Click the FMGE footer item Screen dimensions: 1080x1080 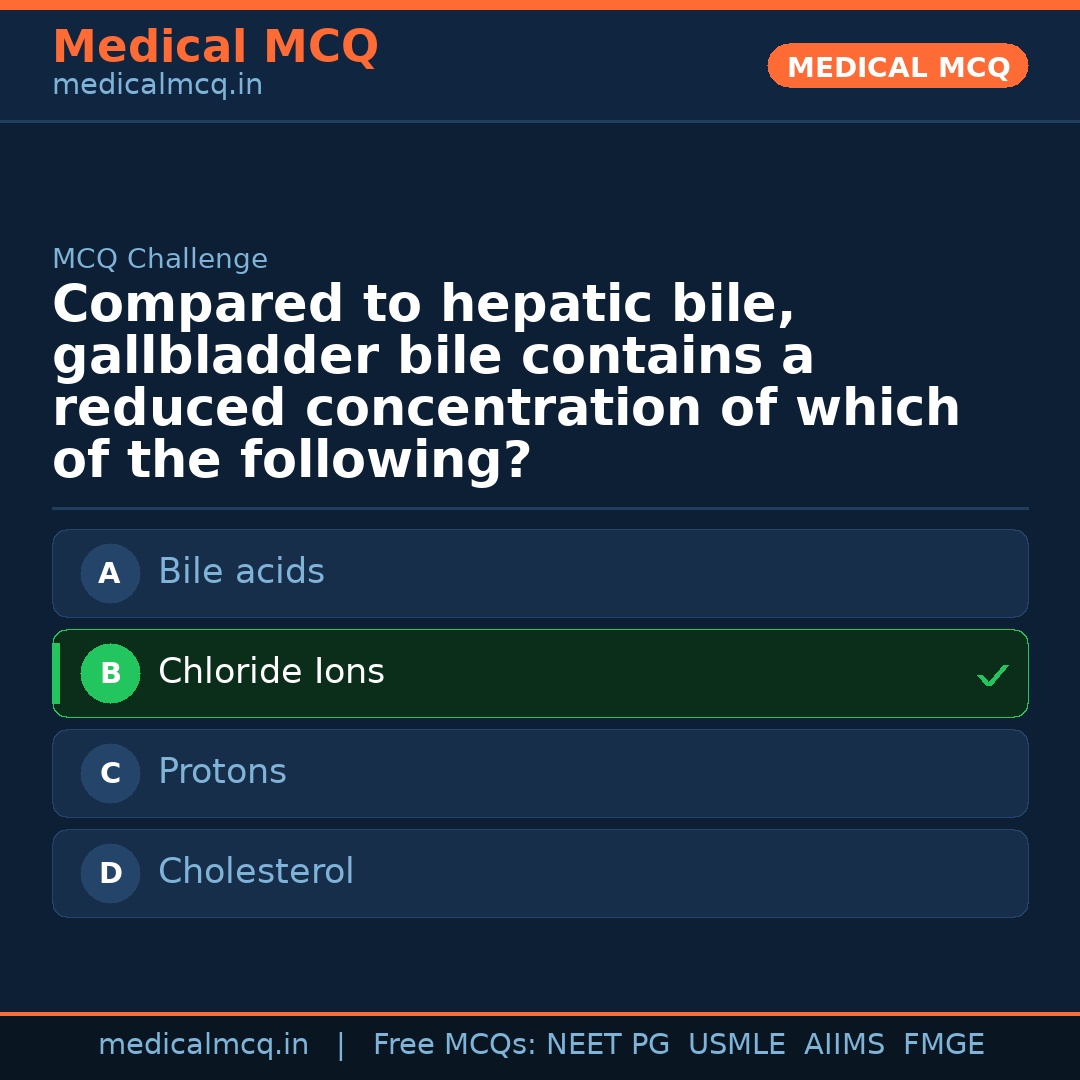coord(944,1045)
